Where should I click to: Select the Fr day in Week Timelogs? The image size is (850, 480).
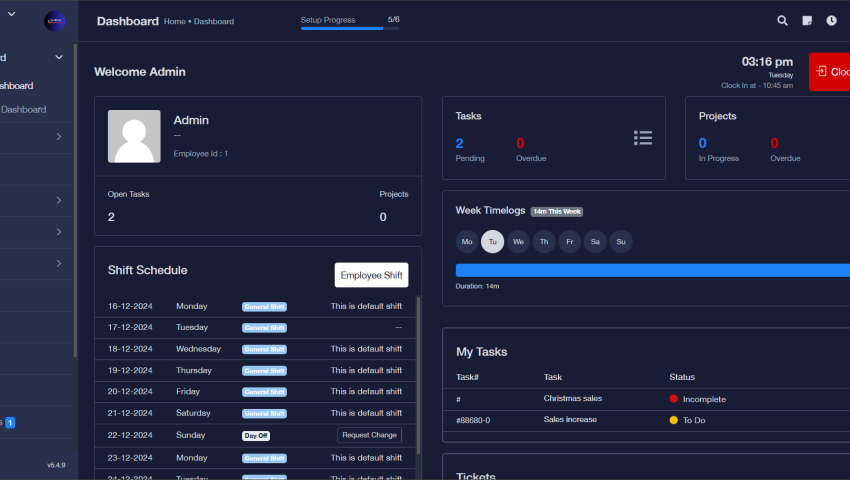569,242
